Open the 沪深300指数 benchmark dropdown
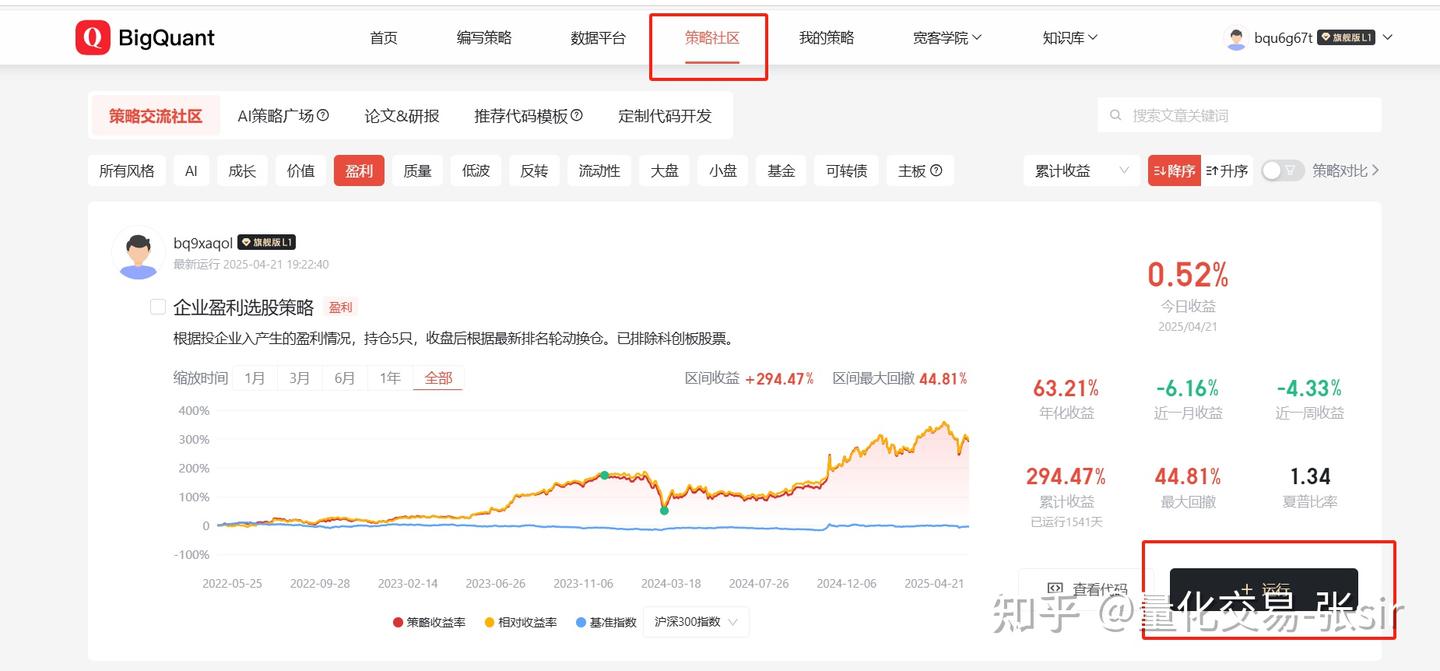Viewport: 1440px width, 671px height. pyautogui.click(x=695, y=621)
